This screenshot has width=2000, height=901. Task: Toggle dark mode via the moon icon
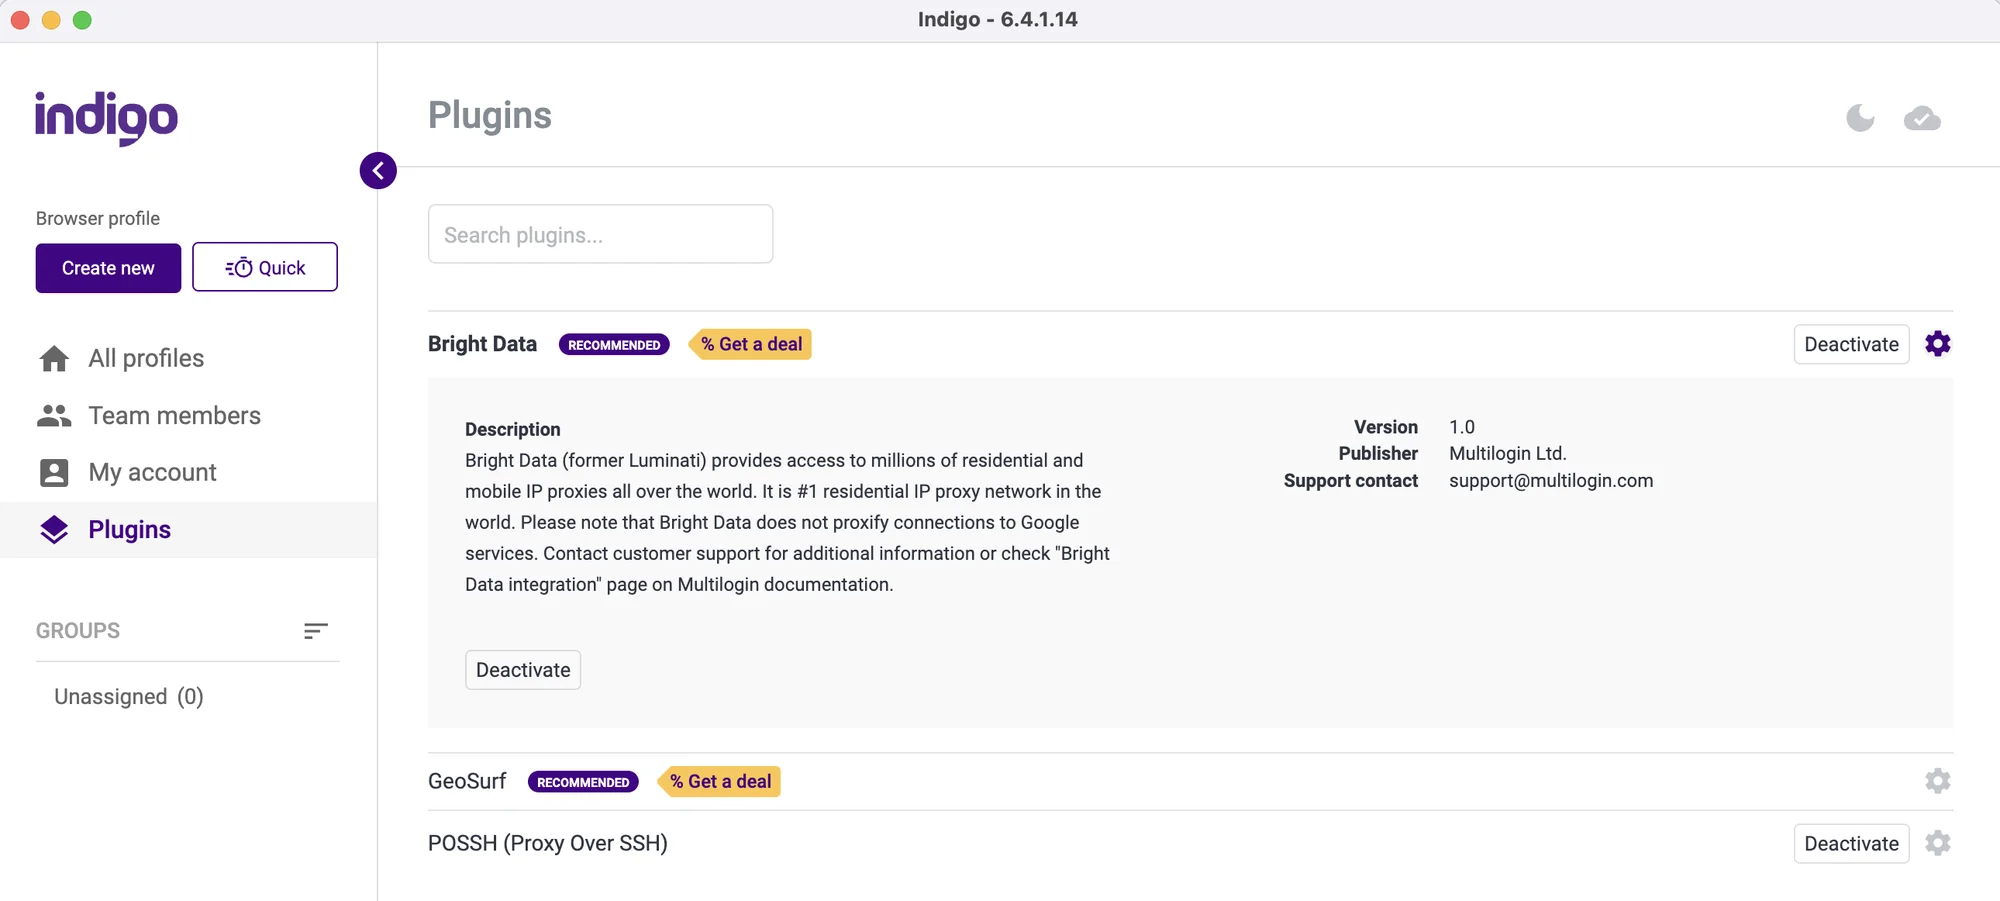pos(1860,118)
